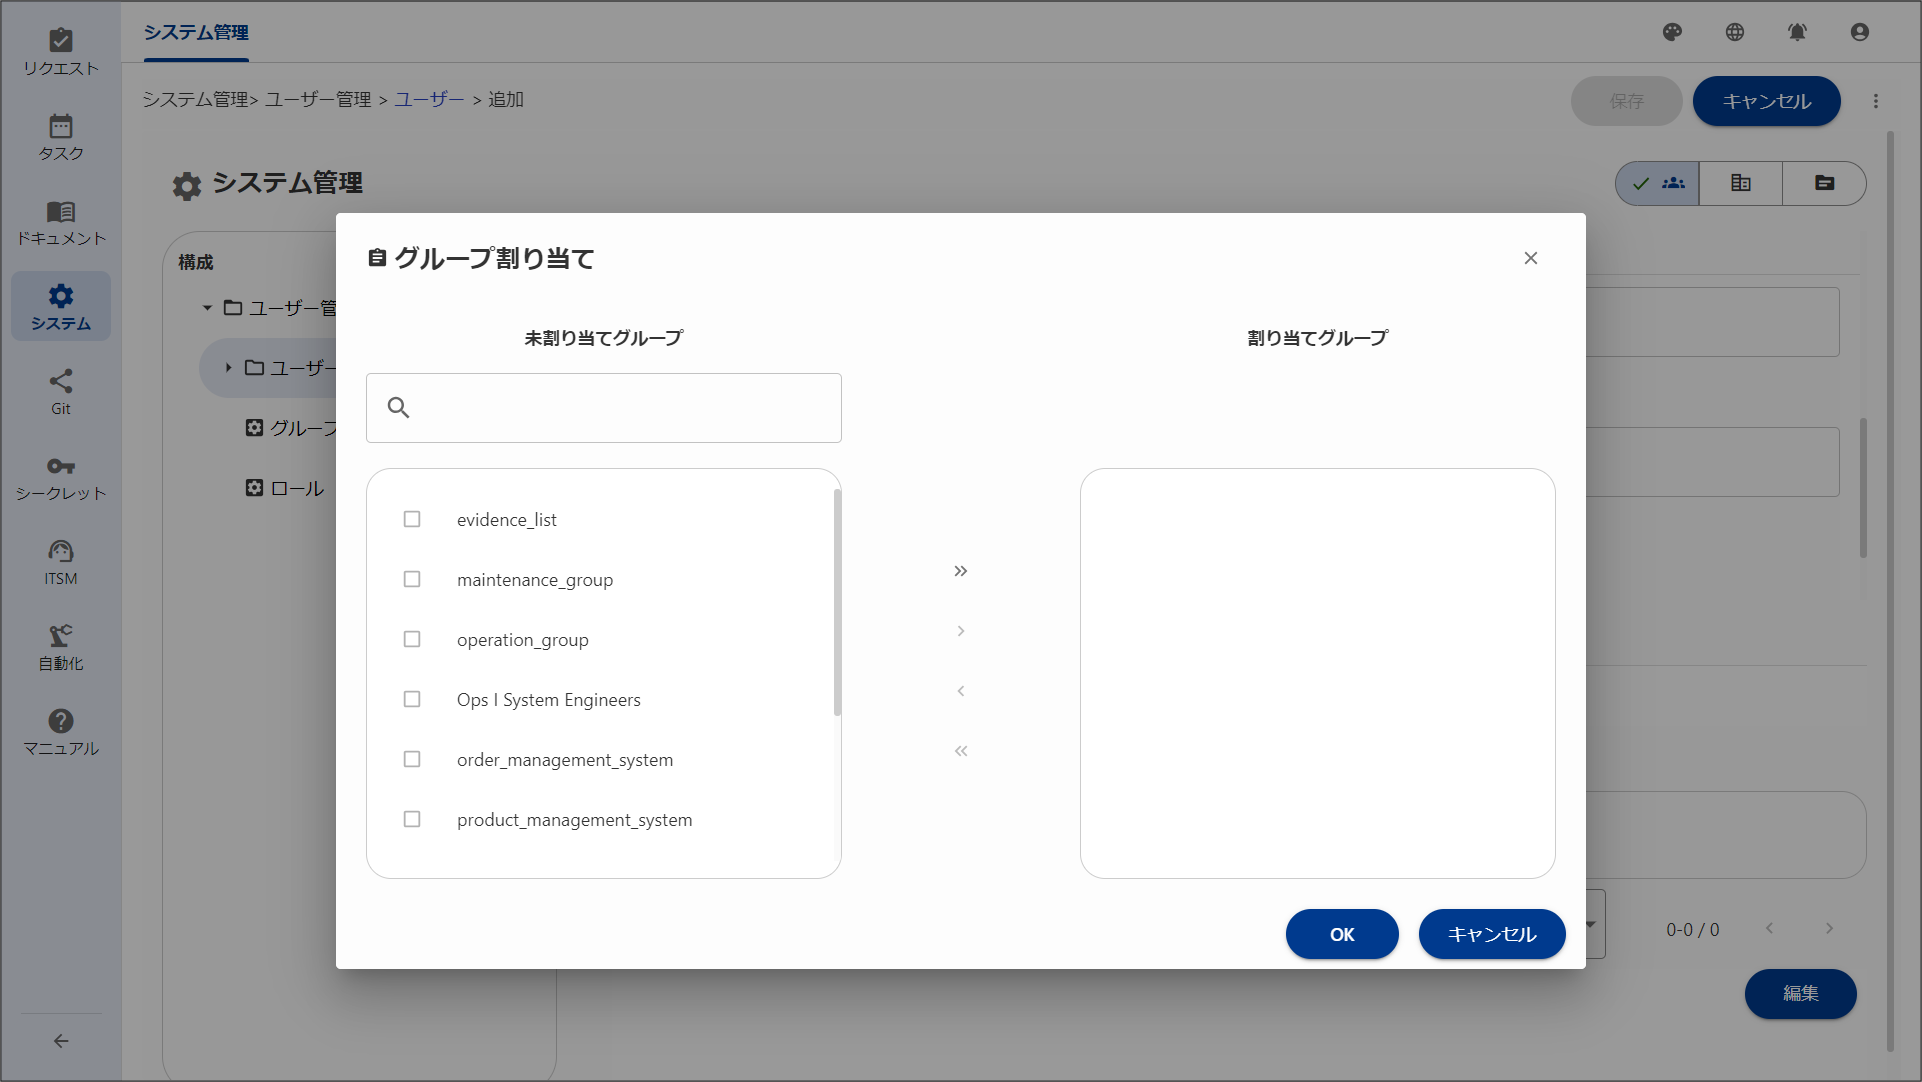This screenshot has height=1082, width=1922.
Task: Move all groups right with double arrow
Action: [961, 571]
